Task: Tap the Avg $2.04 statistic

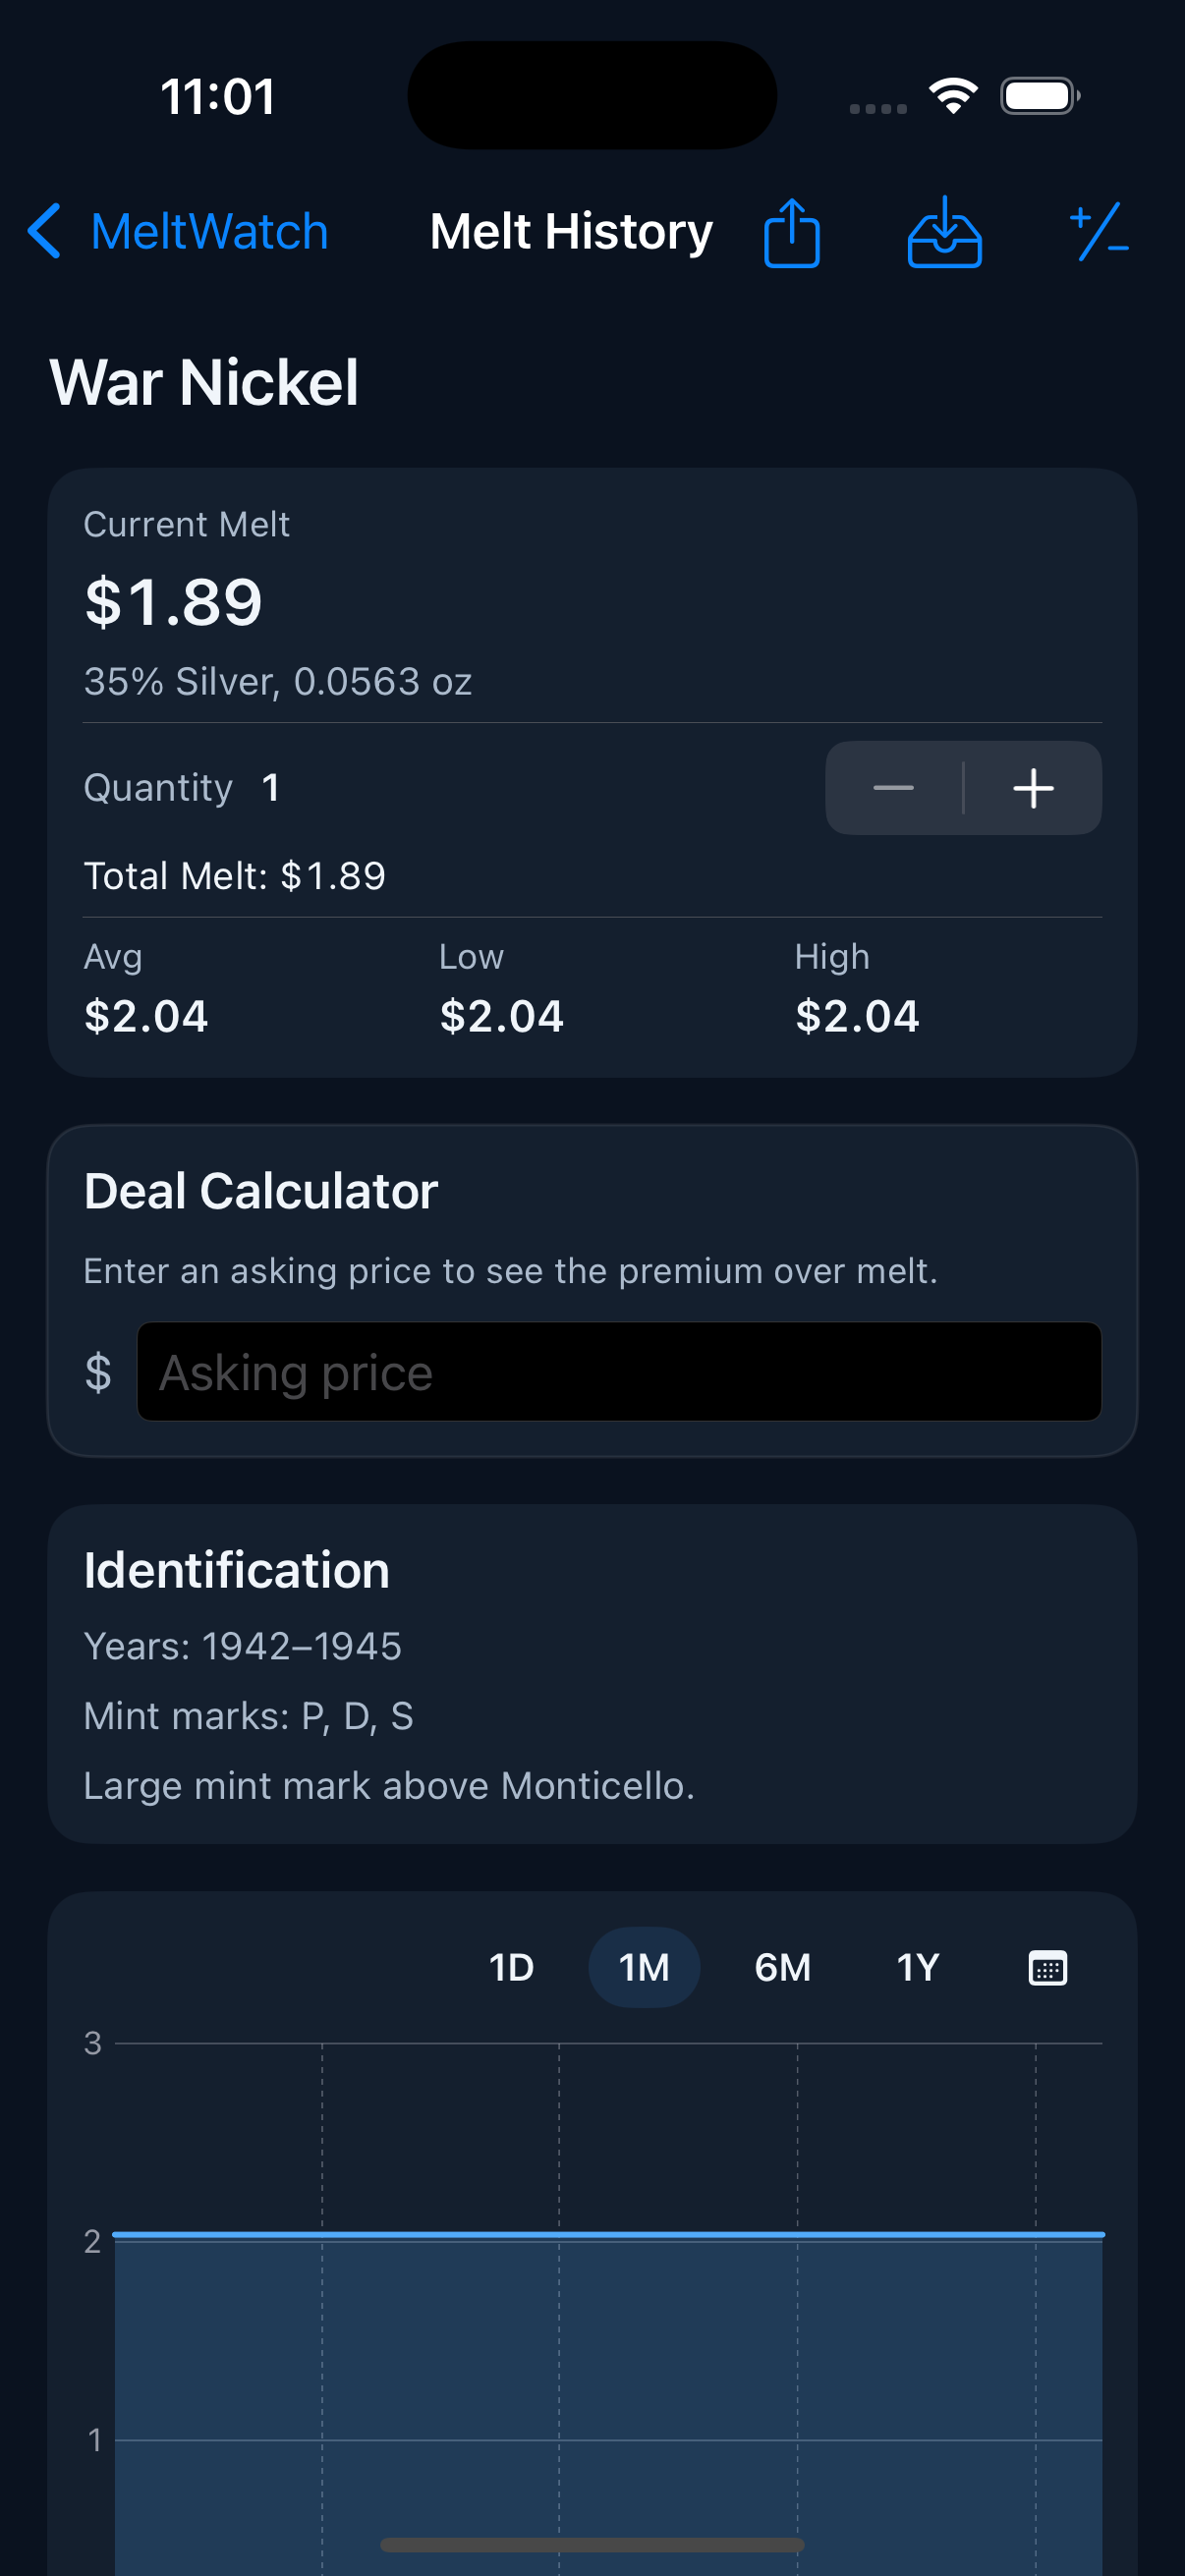Action: (x=146, y=1016)
